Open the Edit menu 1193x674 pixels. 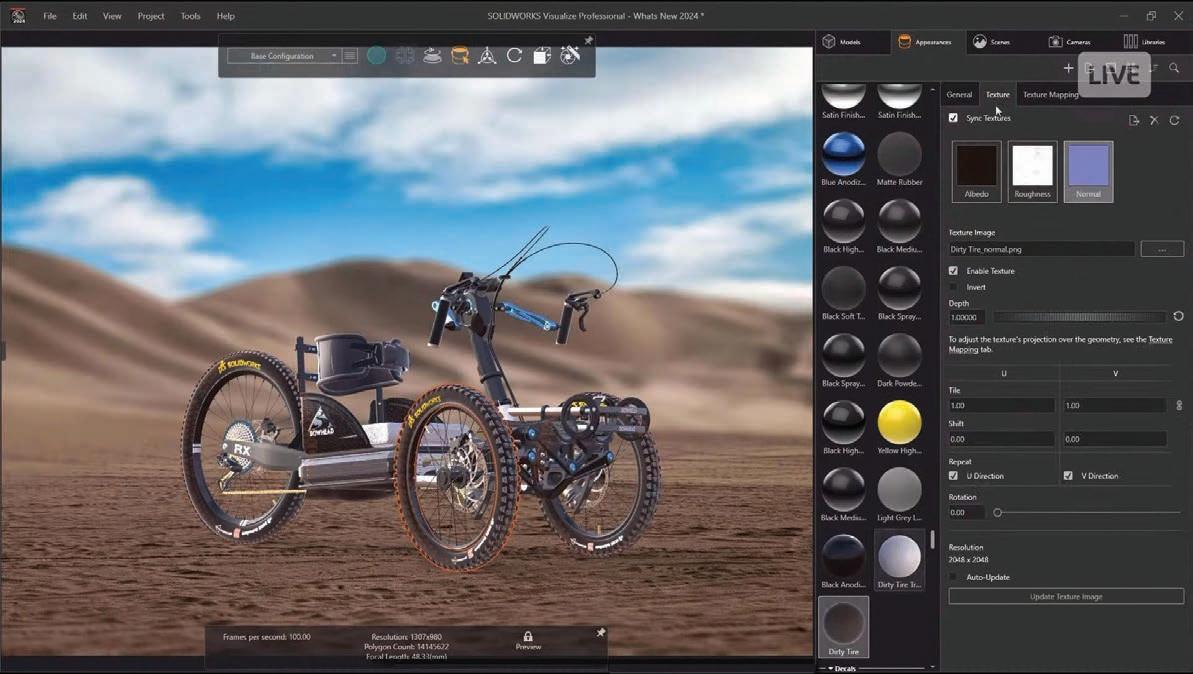(x=80, y=16)
